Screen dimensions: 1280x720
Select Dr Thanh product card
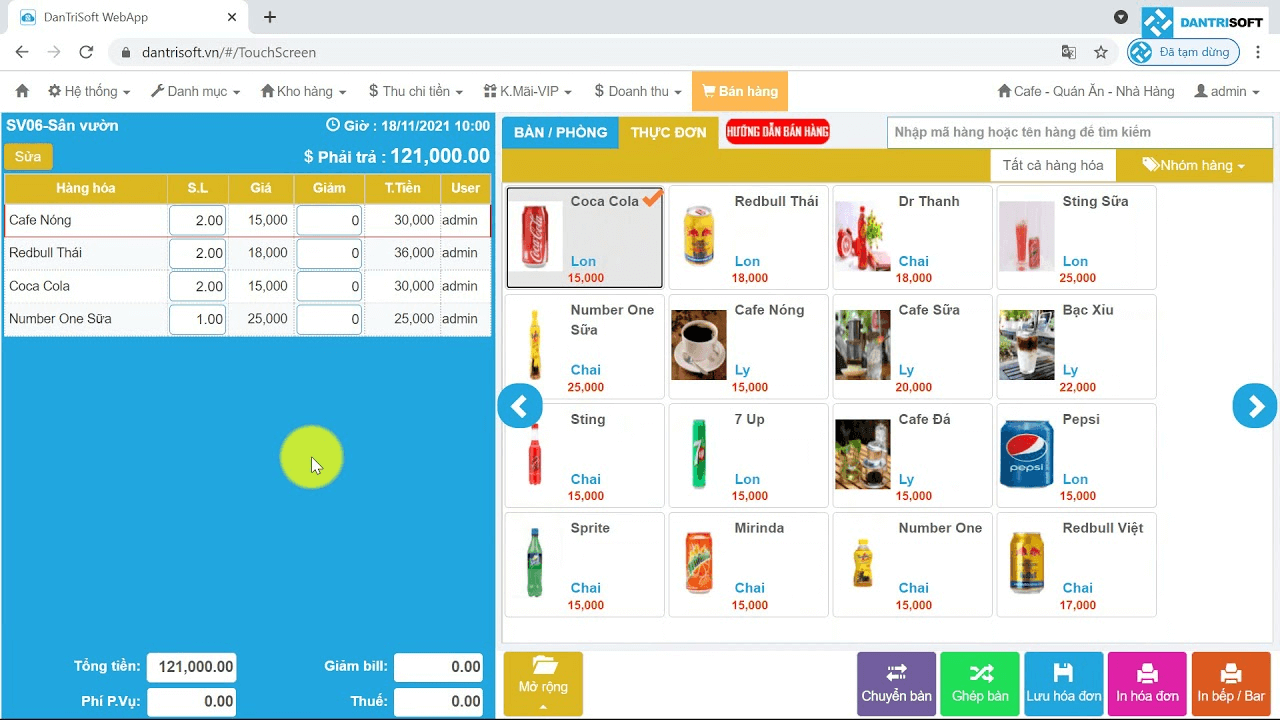tap(913, 236)
